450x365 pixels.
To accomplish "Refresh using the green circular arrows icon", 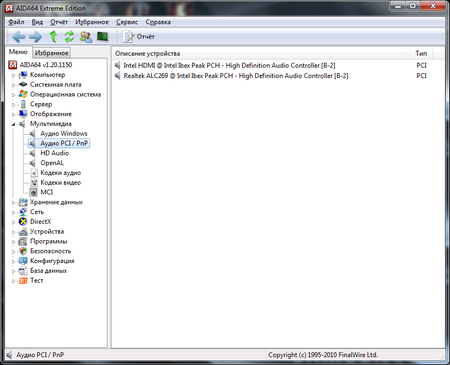I will pyautogui.click(x=69, y=37).
